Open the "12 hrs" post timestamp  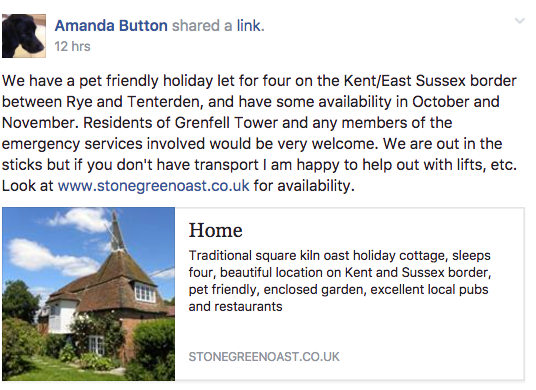tap(72, 46)
